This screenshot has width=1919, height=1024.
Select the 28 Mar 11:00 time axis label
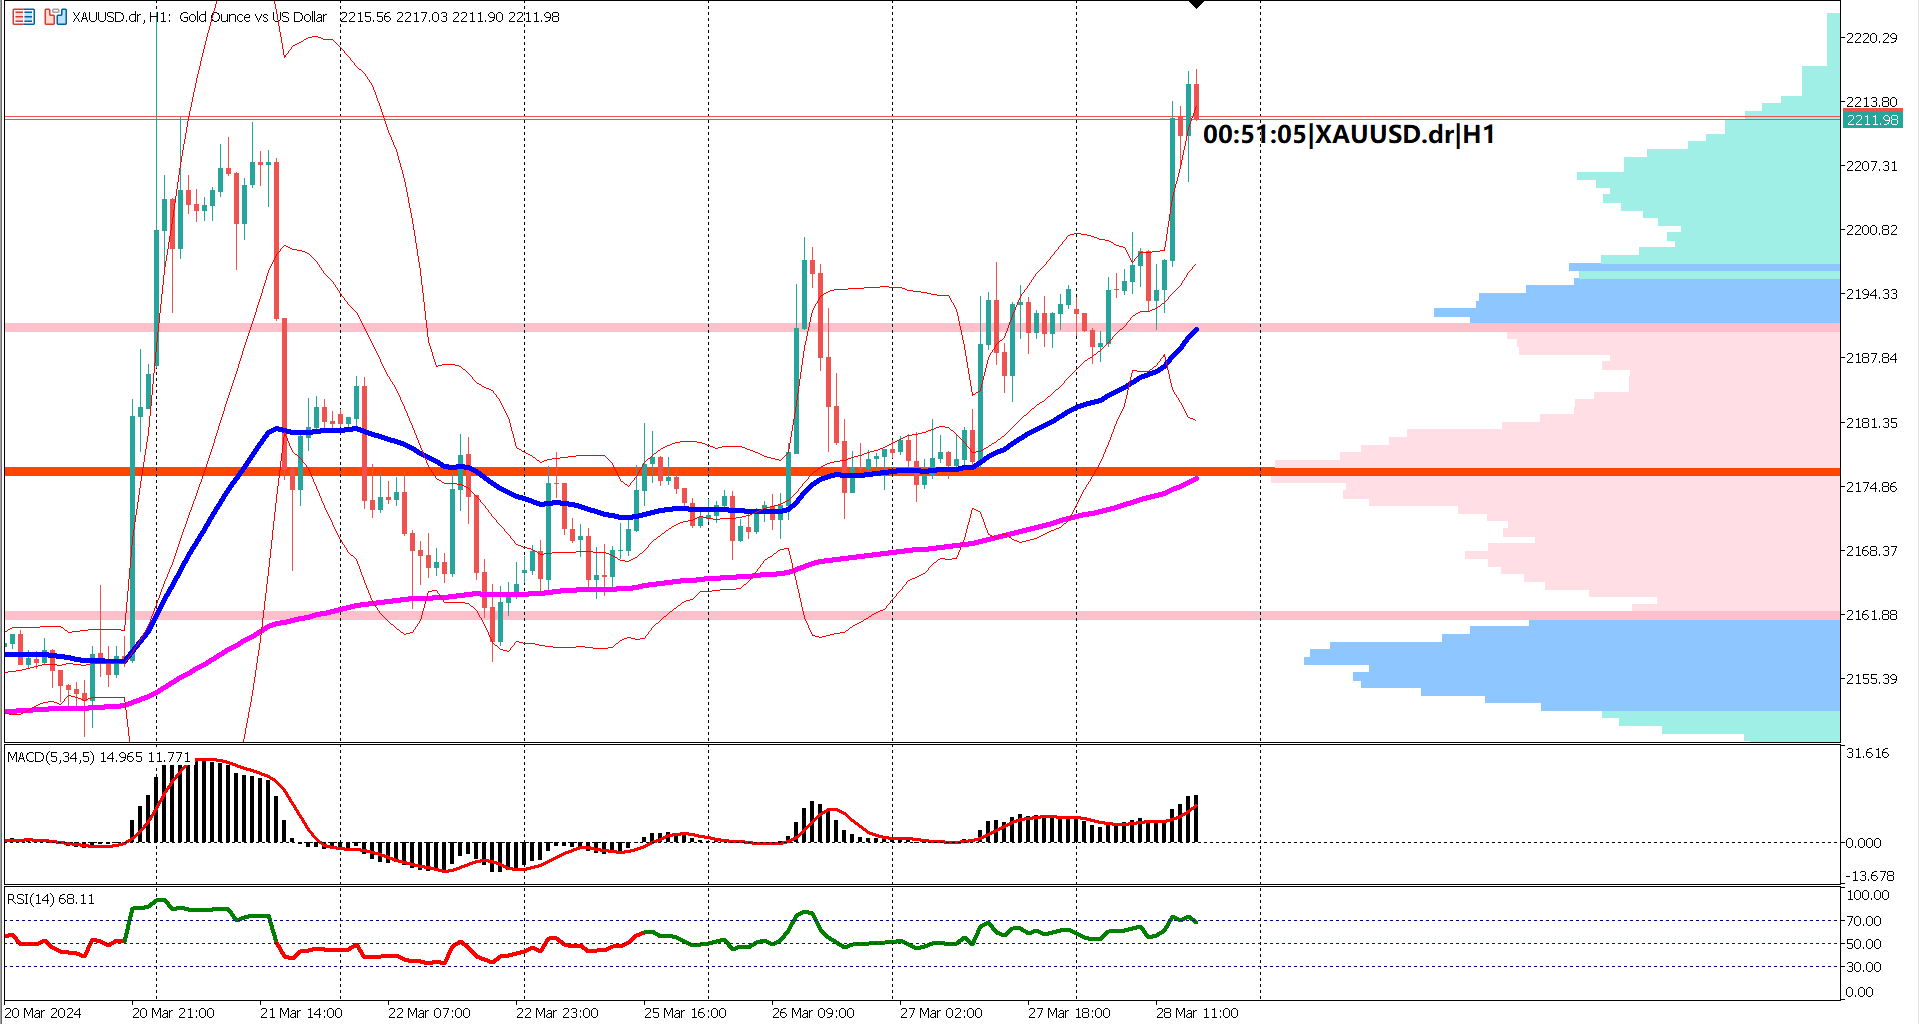coord(1197,1012)
